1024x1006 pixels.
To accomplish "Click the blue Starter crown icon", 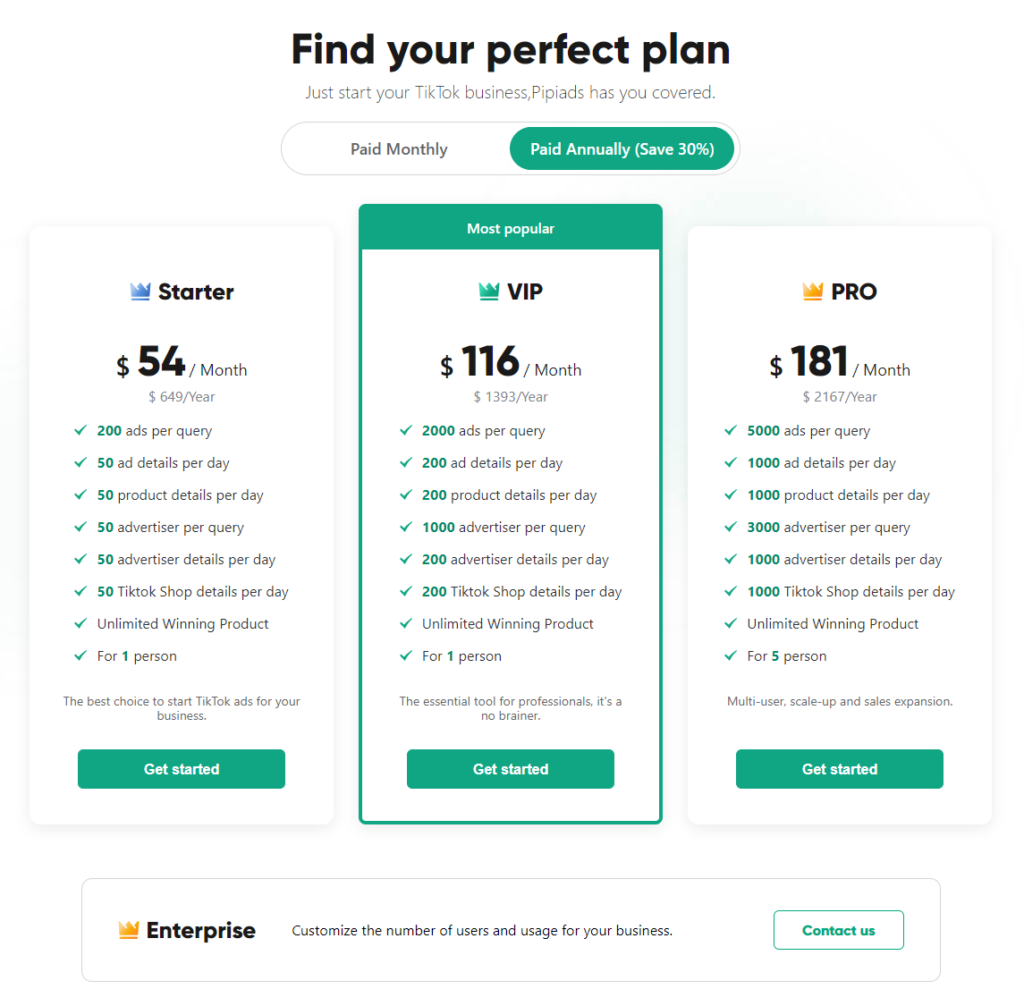I will [140, 291].
